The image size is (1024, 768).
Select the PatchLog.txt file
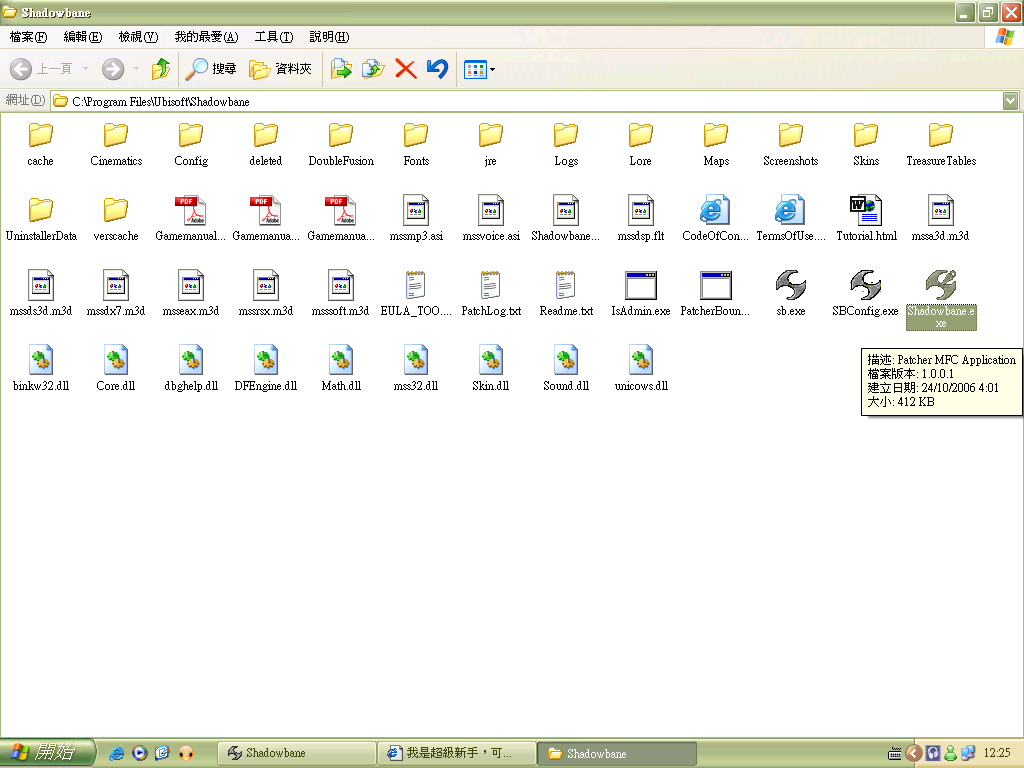491,295
